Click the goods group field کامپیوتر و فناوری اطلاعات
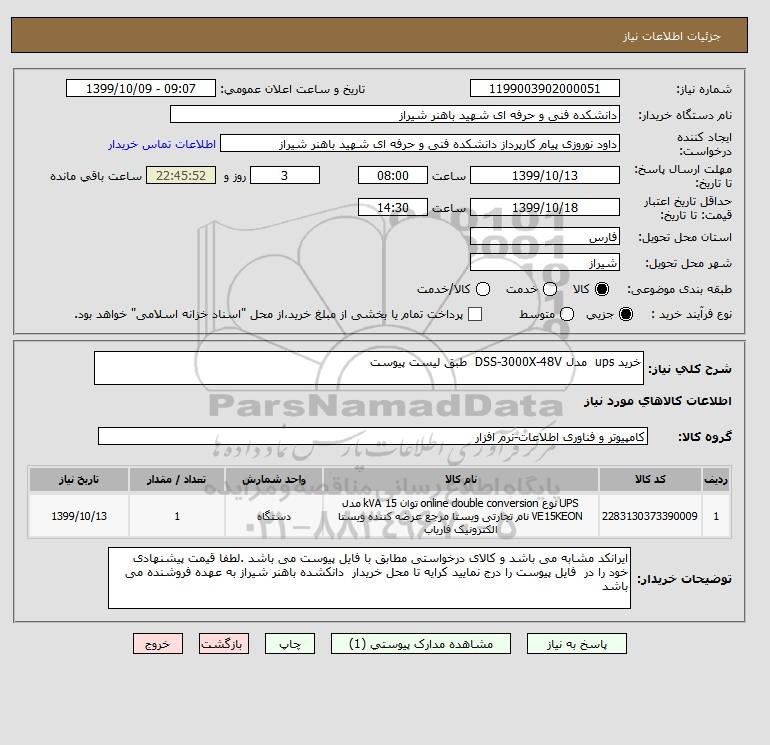Screen dimensions: 770x745 373,436
